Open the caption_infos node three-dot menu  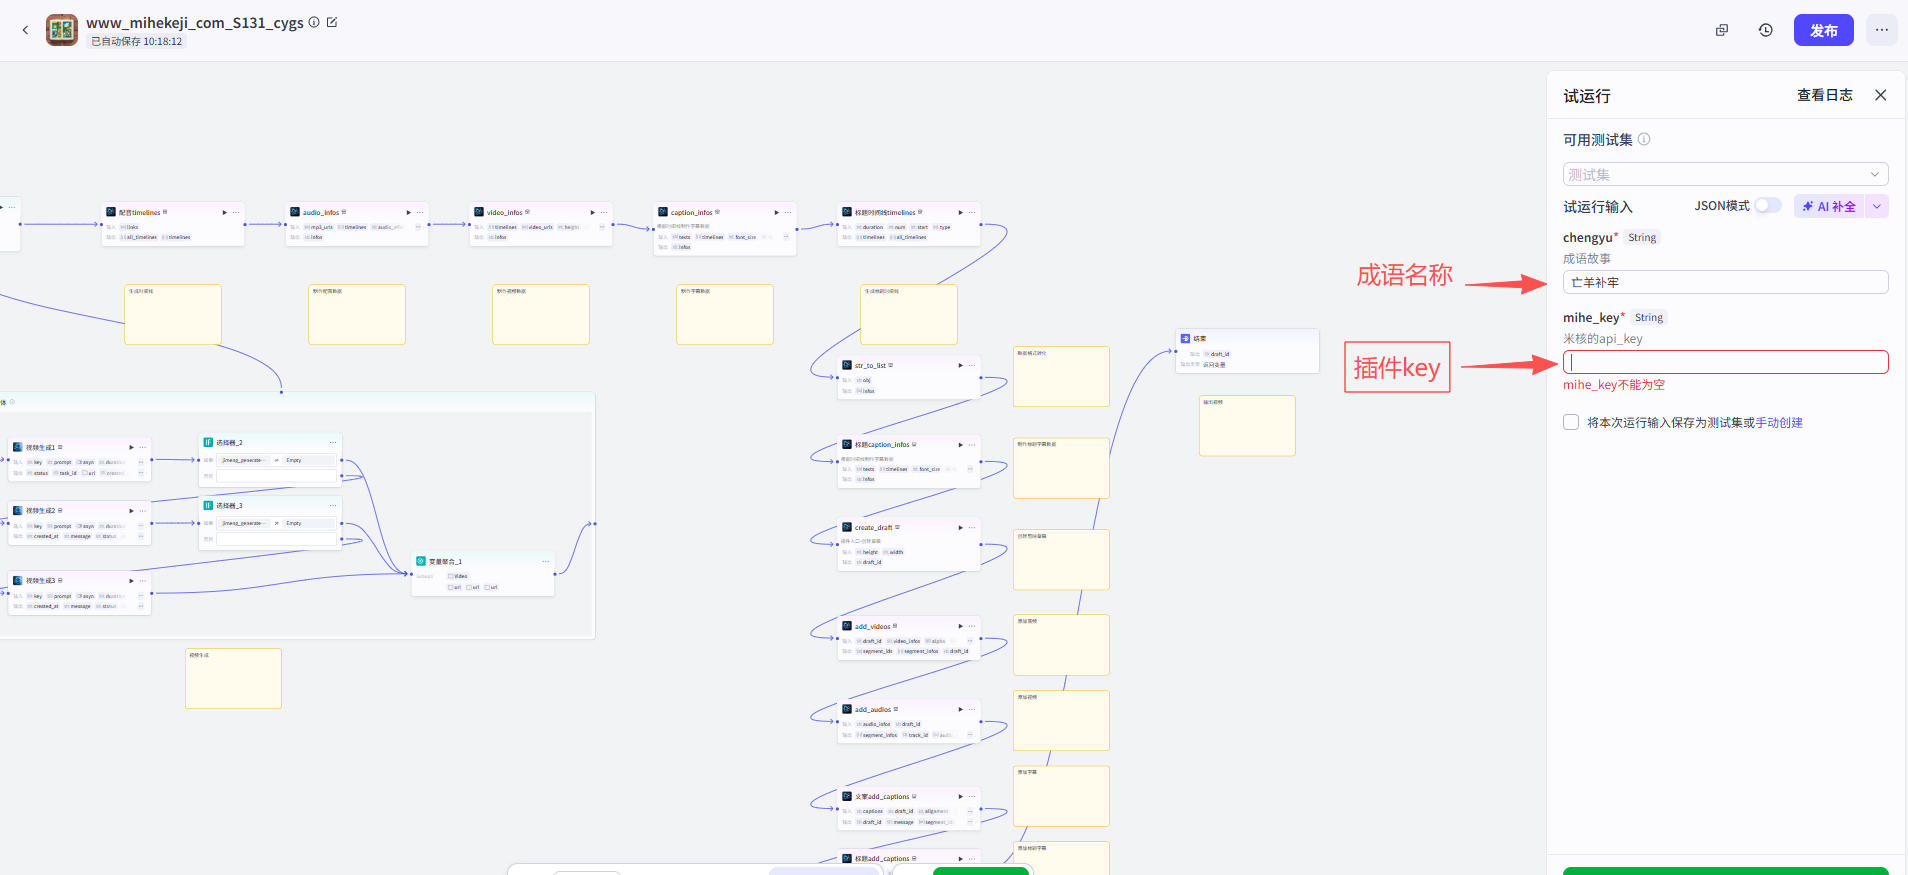tap(788, 212)
